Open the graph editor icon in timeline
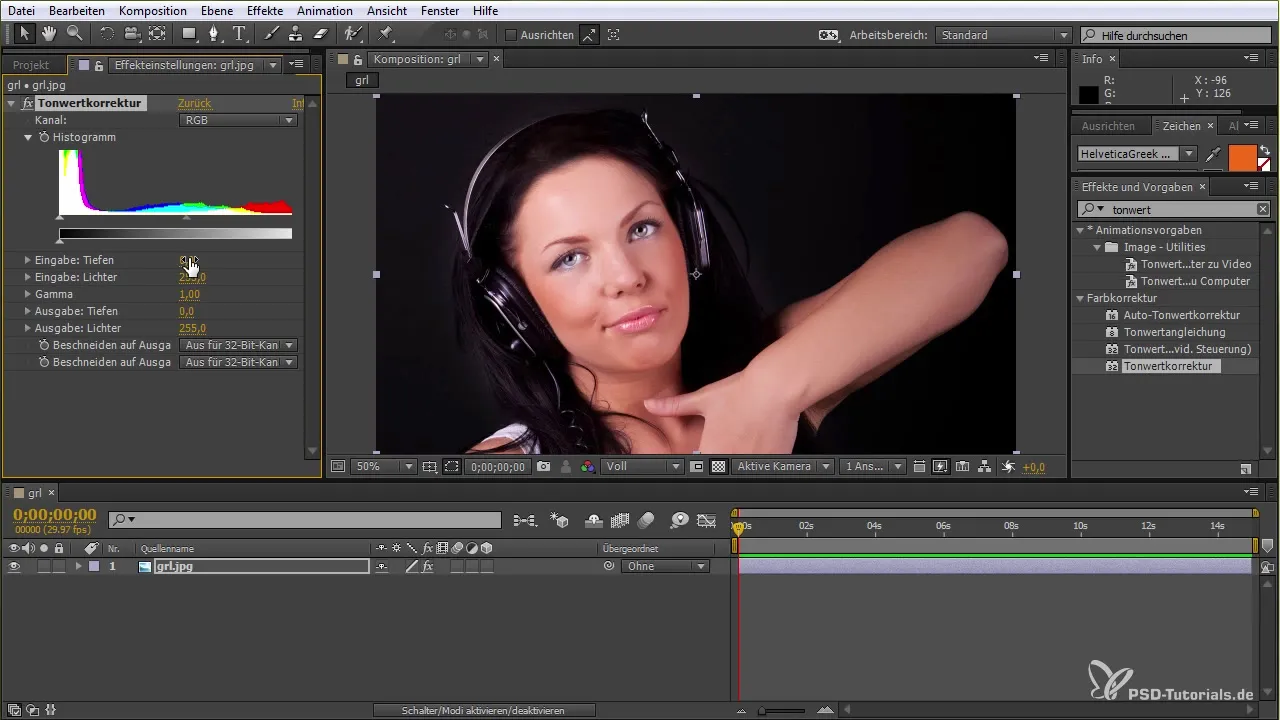The image size is (1280, 720). point(707,520)
